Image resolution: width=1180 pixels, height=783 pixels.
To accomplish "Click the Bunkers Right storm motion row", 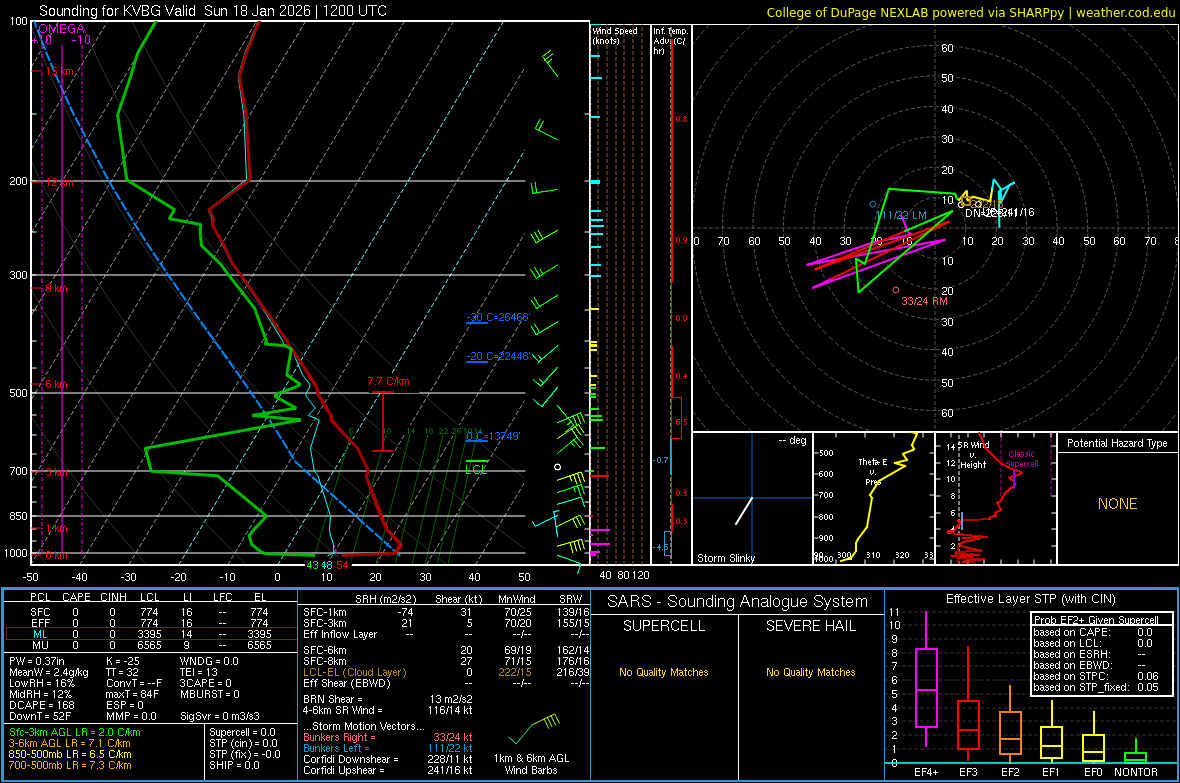I will (388, 737).
